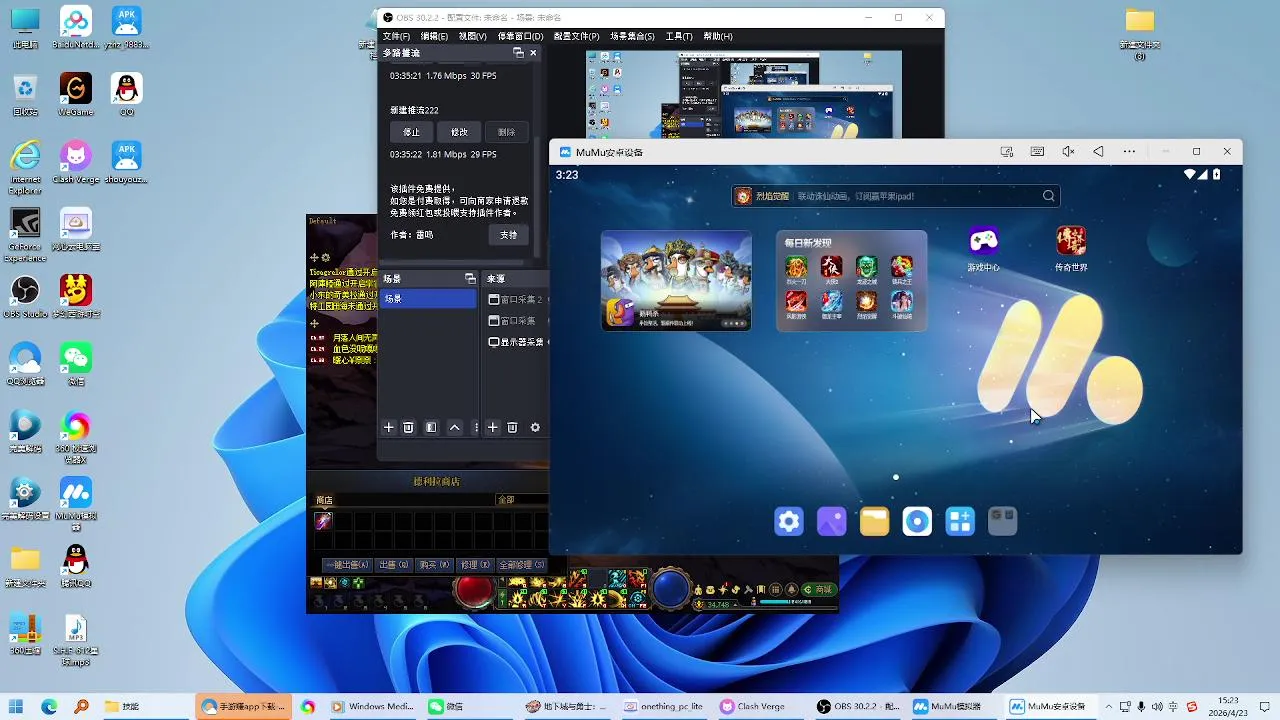Open OBS 工具(T) menu
The height and width of the screenshot is (720, 1280).
tap(679, 36)
